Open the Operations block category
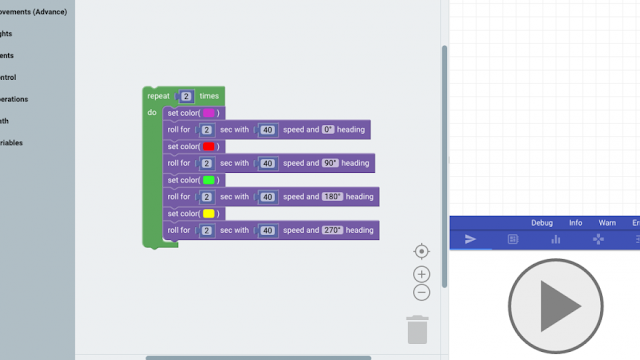Image resolution: width=640 pixels, height=360 pixels. (14, 99)
